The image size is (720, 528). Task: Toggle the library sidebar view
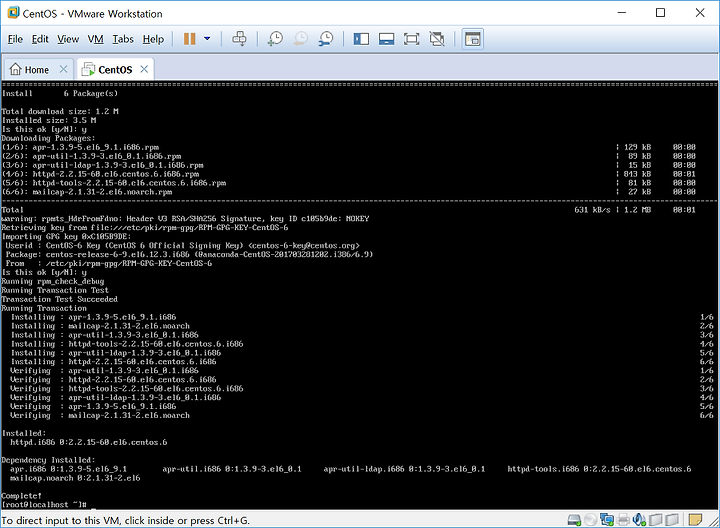(x=361, y=39)
